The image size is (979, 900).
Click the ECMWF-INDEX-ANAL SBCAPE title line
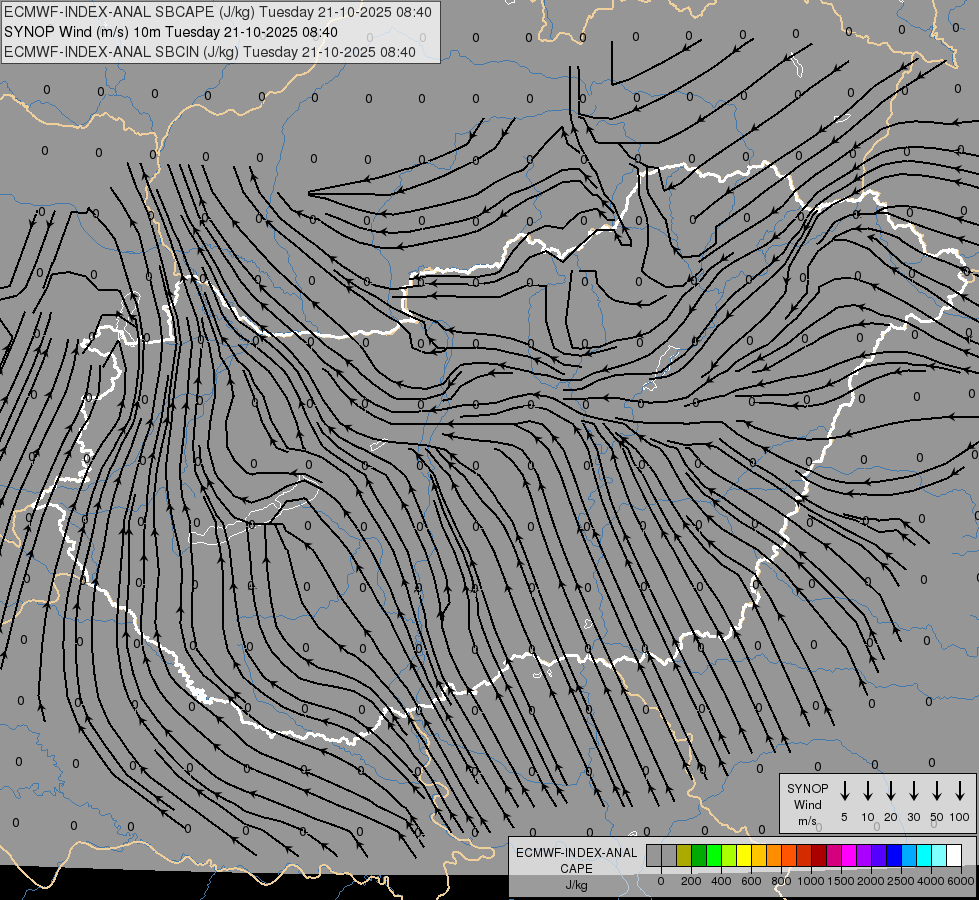(217, 12)
